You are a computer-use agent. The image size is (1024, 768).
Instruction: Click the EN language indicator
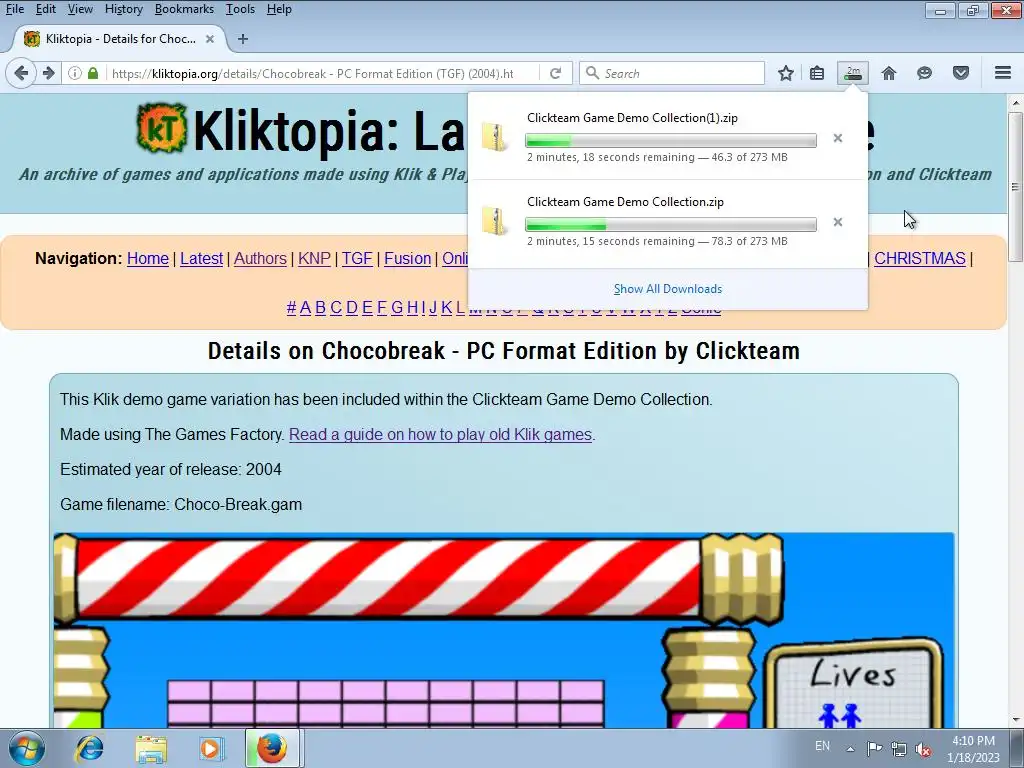coord(822,746)
